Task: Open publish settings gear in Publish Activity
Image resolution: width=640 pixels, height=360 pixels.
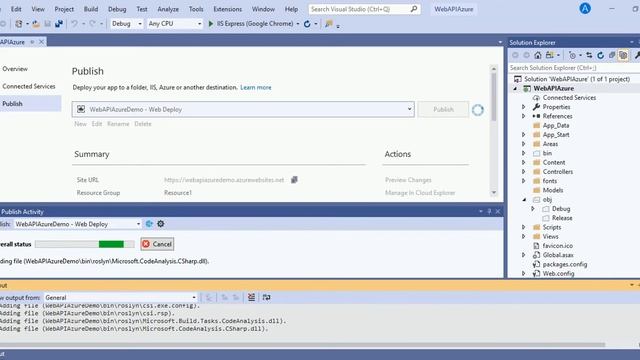Action: click(x=161, y=224)
